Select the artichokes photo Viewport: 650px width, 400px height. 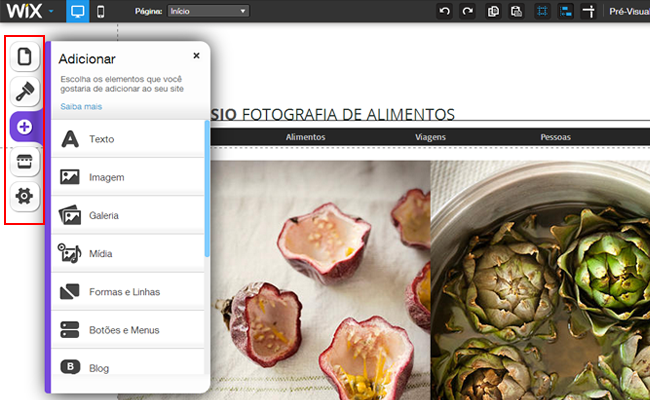[x=540, y=280]
